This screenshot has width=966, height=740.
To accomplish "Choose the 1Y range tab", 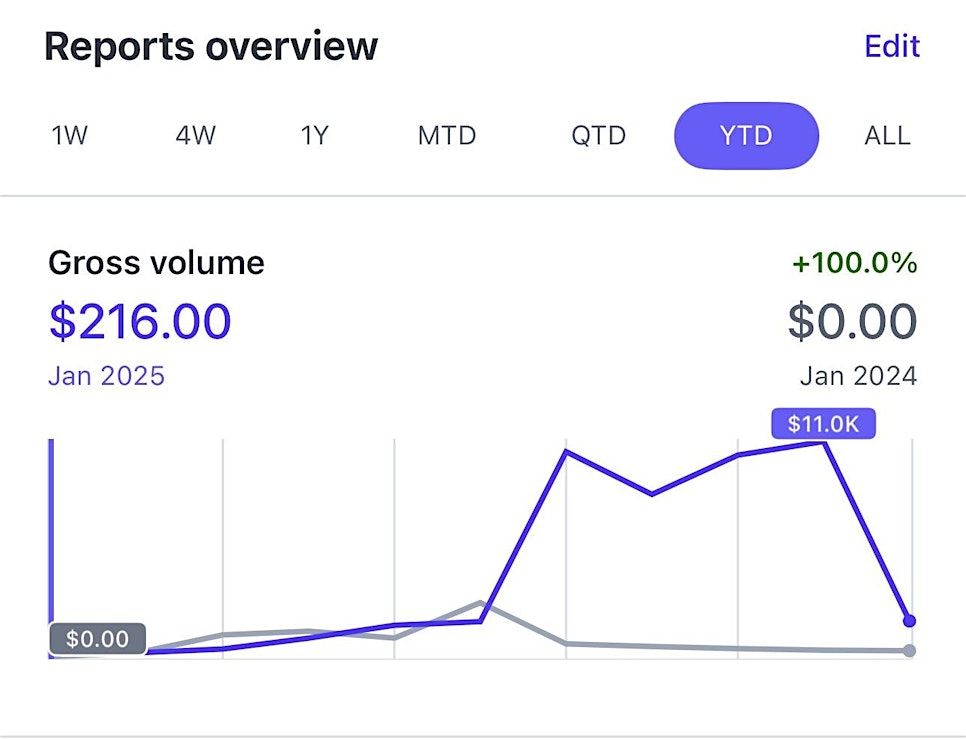I will click(315, 135).
